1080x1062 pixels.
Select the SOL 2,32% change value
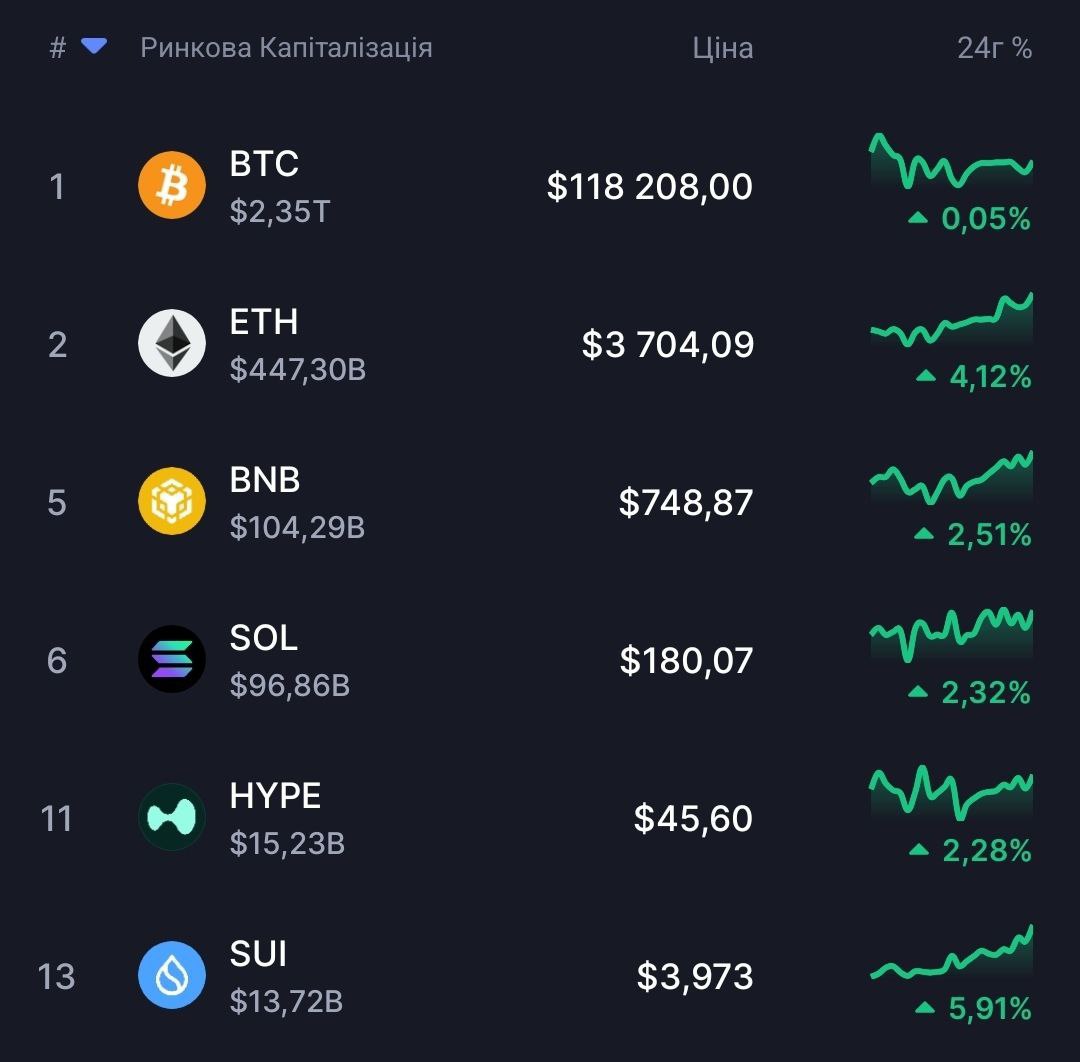click(x=986, y=692)
